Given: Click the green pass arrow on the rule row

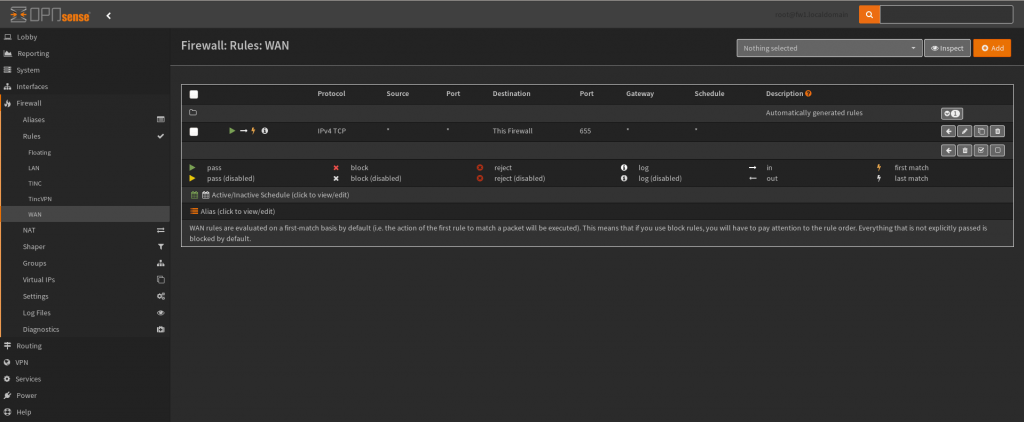Looking at the screenshot, I should [232, 131].
